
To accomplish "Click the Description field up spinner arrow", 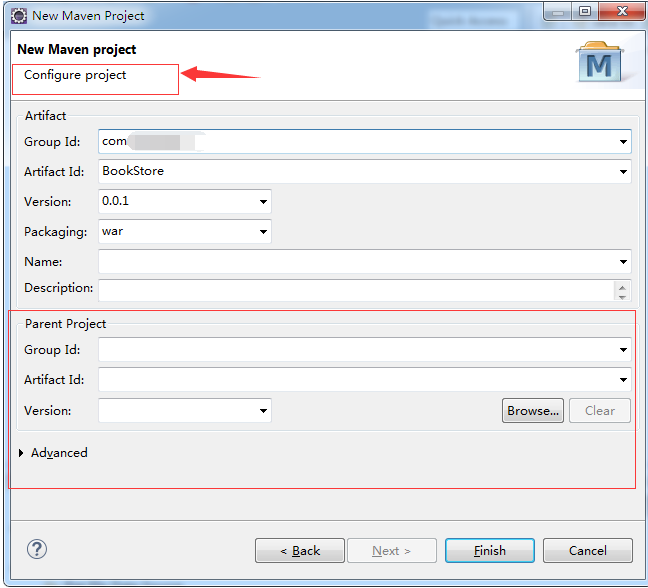I will (x=622, y=287).
